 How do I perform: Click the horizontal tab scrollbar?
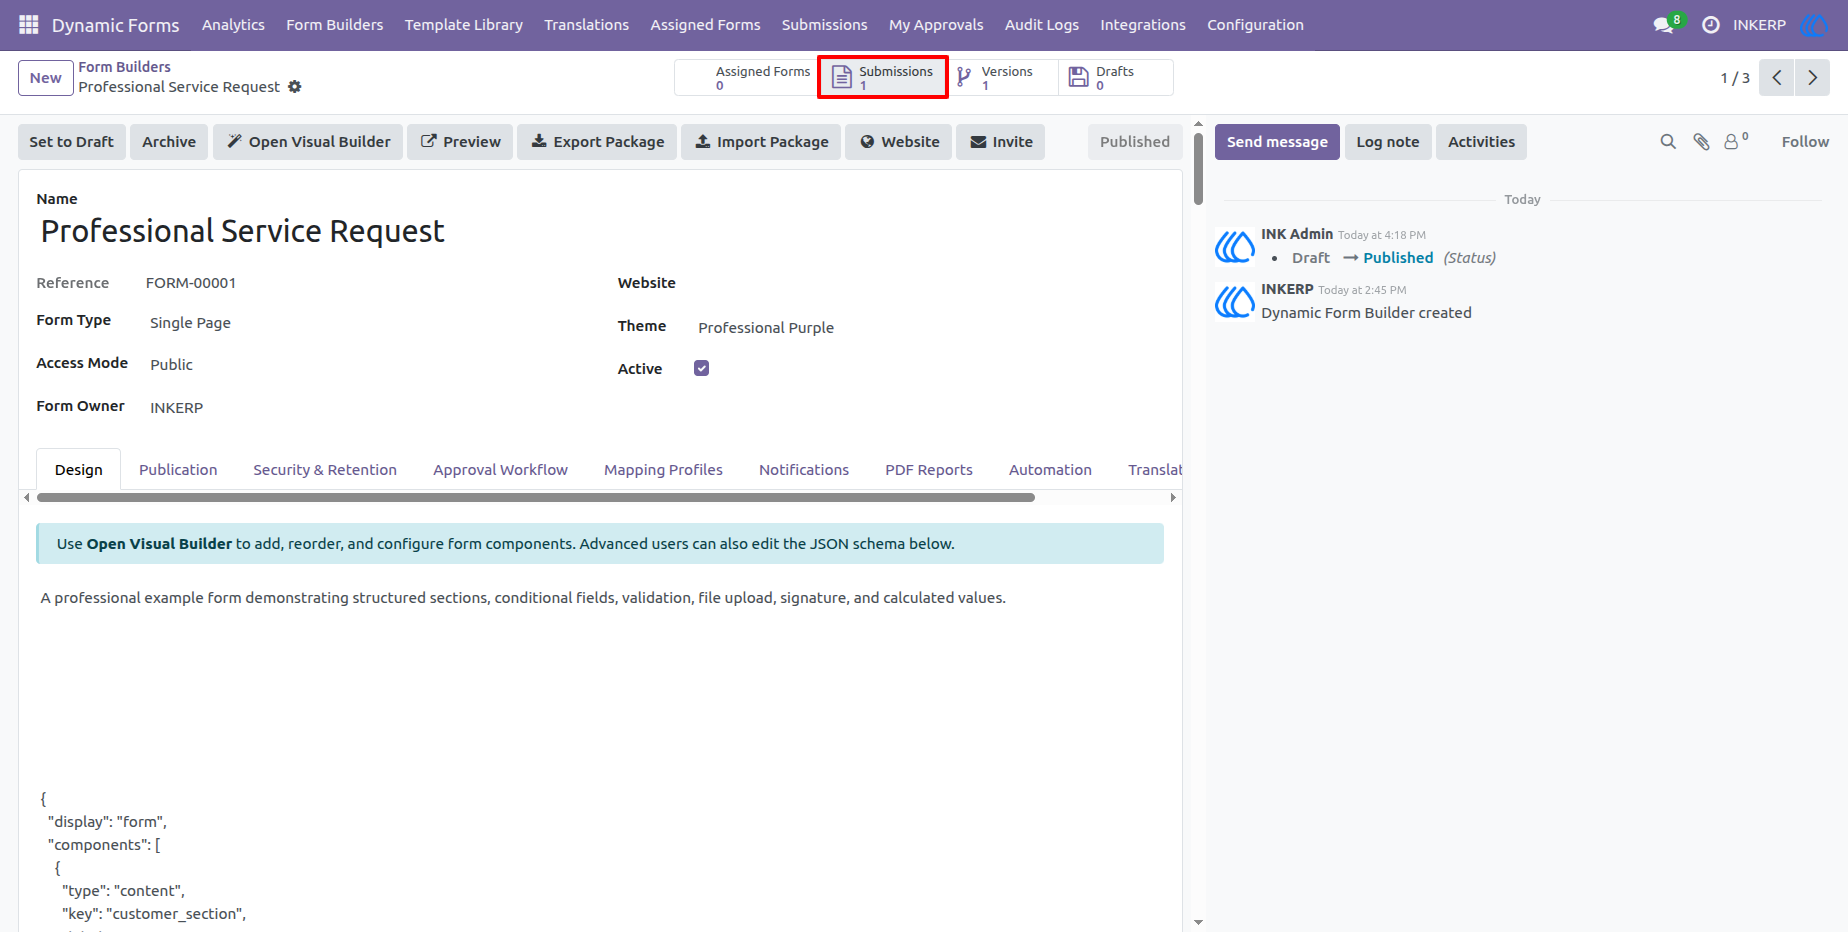[536, 497]
